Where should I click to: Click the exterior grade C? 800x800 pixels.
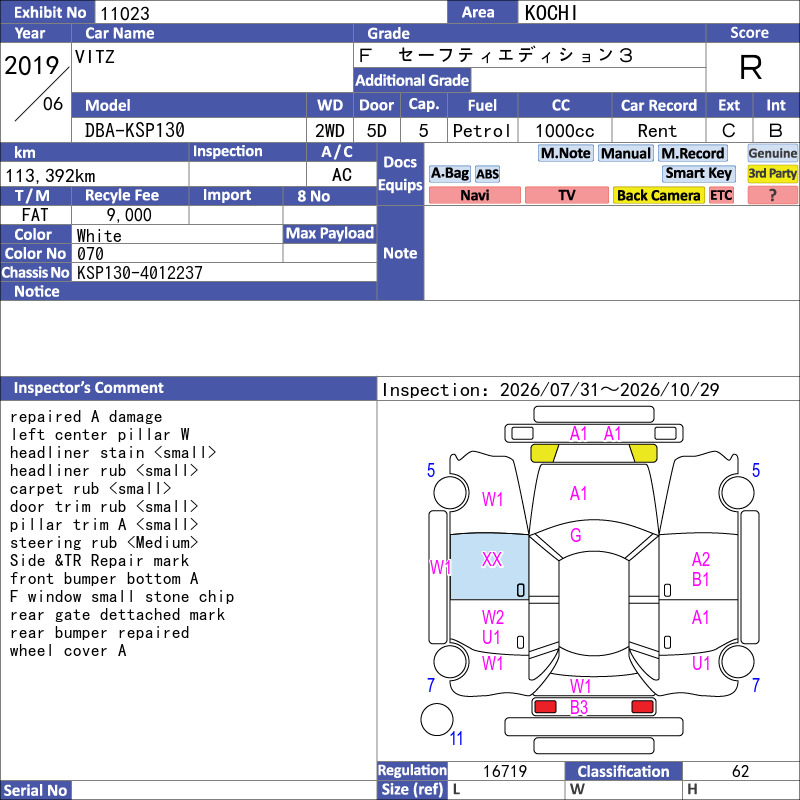728,131
